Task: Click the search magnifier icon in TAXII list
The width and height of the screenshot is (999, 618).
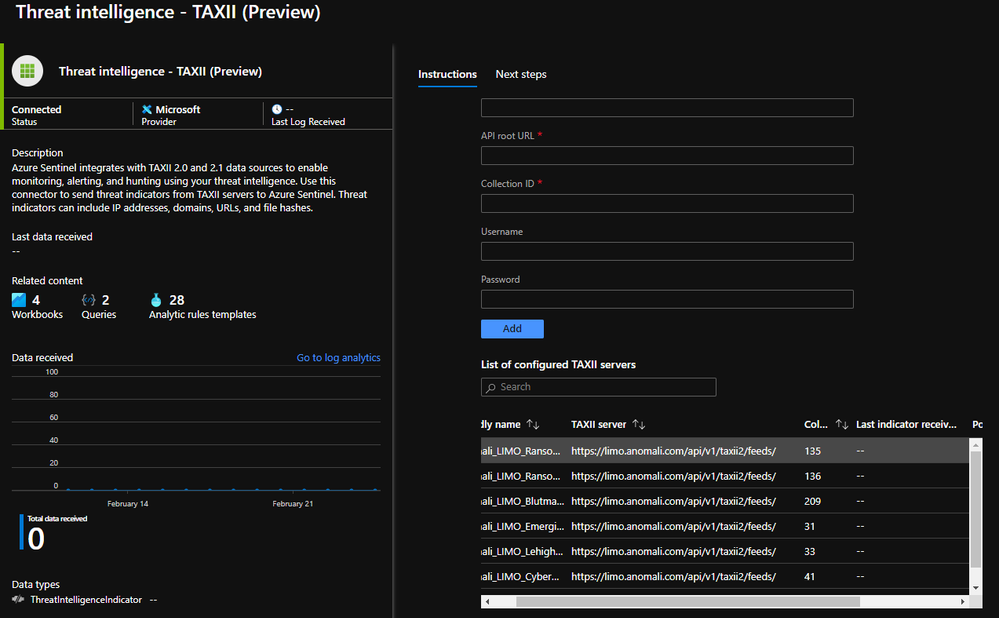Action: pyautogui.click(x=491, y=387)
